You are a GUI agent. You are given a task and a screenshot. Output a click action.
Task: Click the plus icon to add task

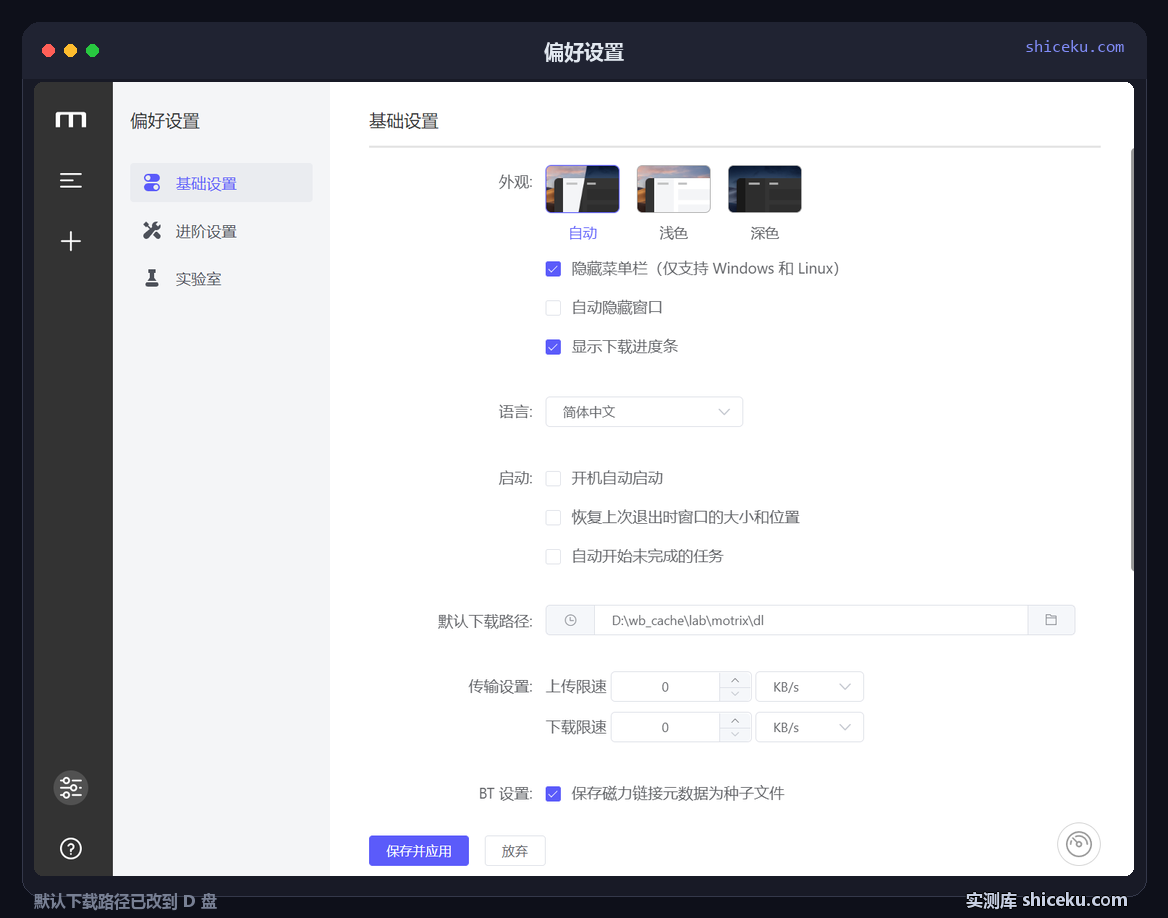click(71, 241)
